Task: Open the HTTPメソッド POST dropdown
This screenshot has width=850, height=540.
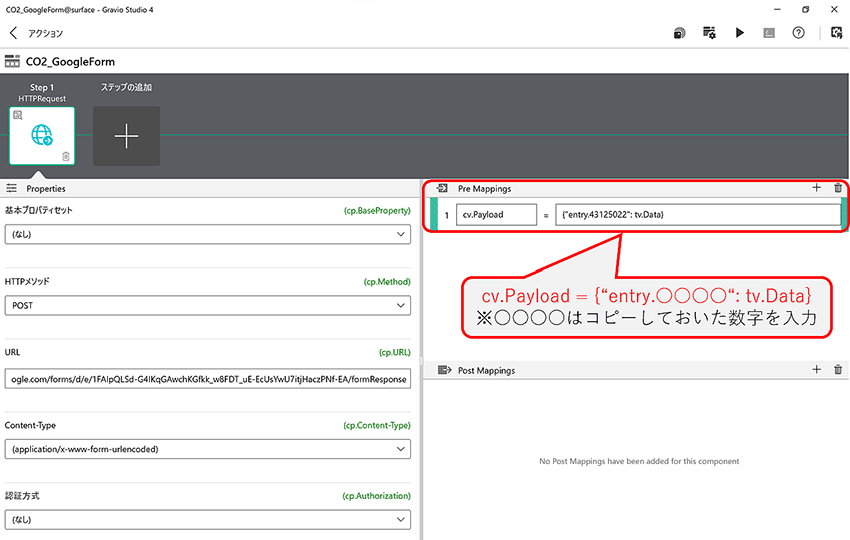Action: click(208, 305)
